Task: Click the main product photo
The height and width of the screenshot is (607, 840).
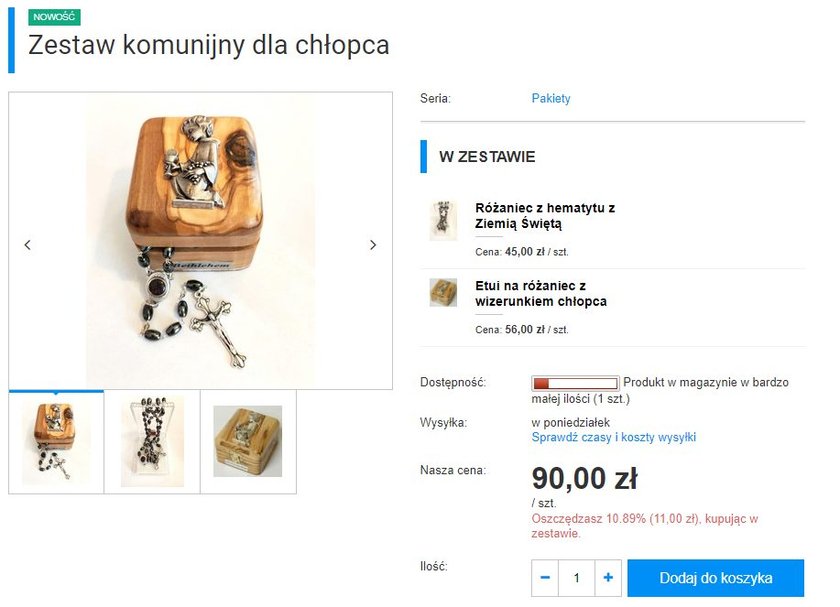Action: [x=200, y=241]
